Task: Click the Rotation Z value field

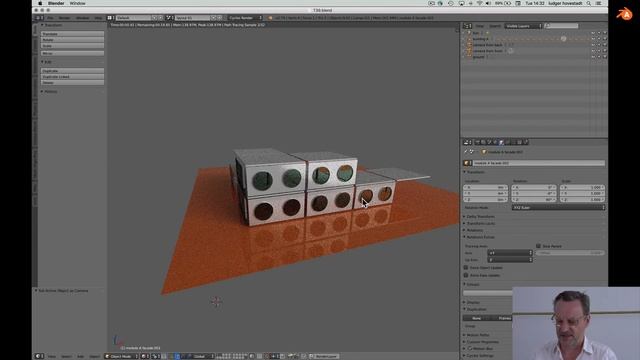Action: tap(534, 200)
